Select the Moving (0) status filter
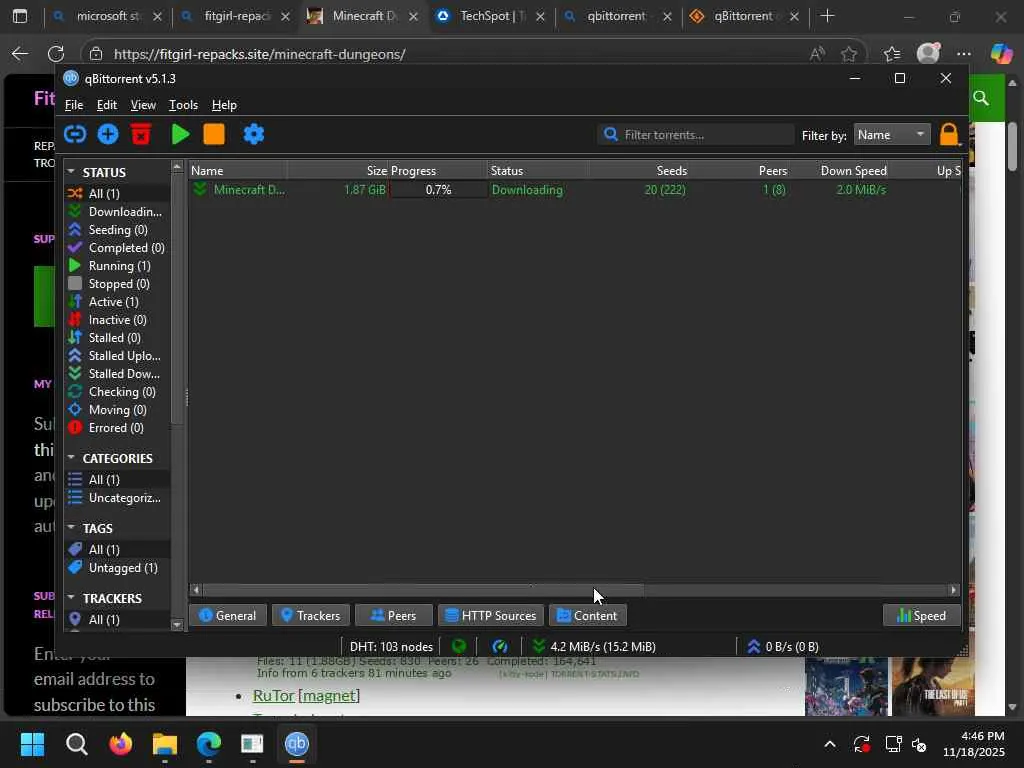1024x768 pixels. (x=118, y=409)
